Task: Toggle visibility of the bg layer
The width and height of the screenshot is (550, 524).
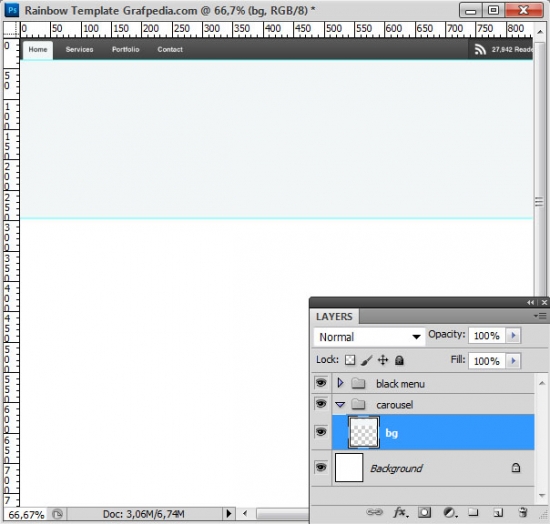Action: [x=321, y=431]
